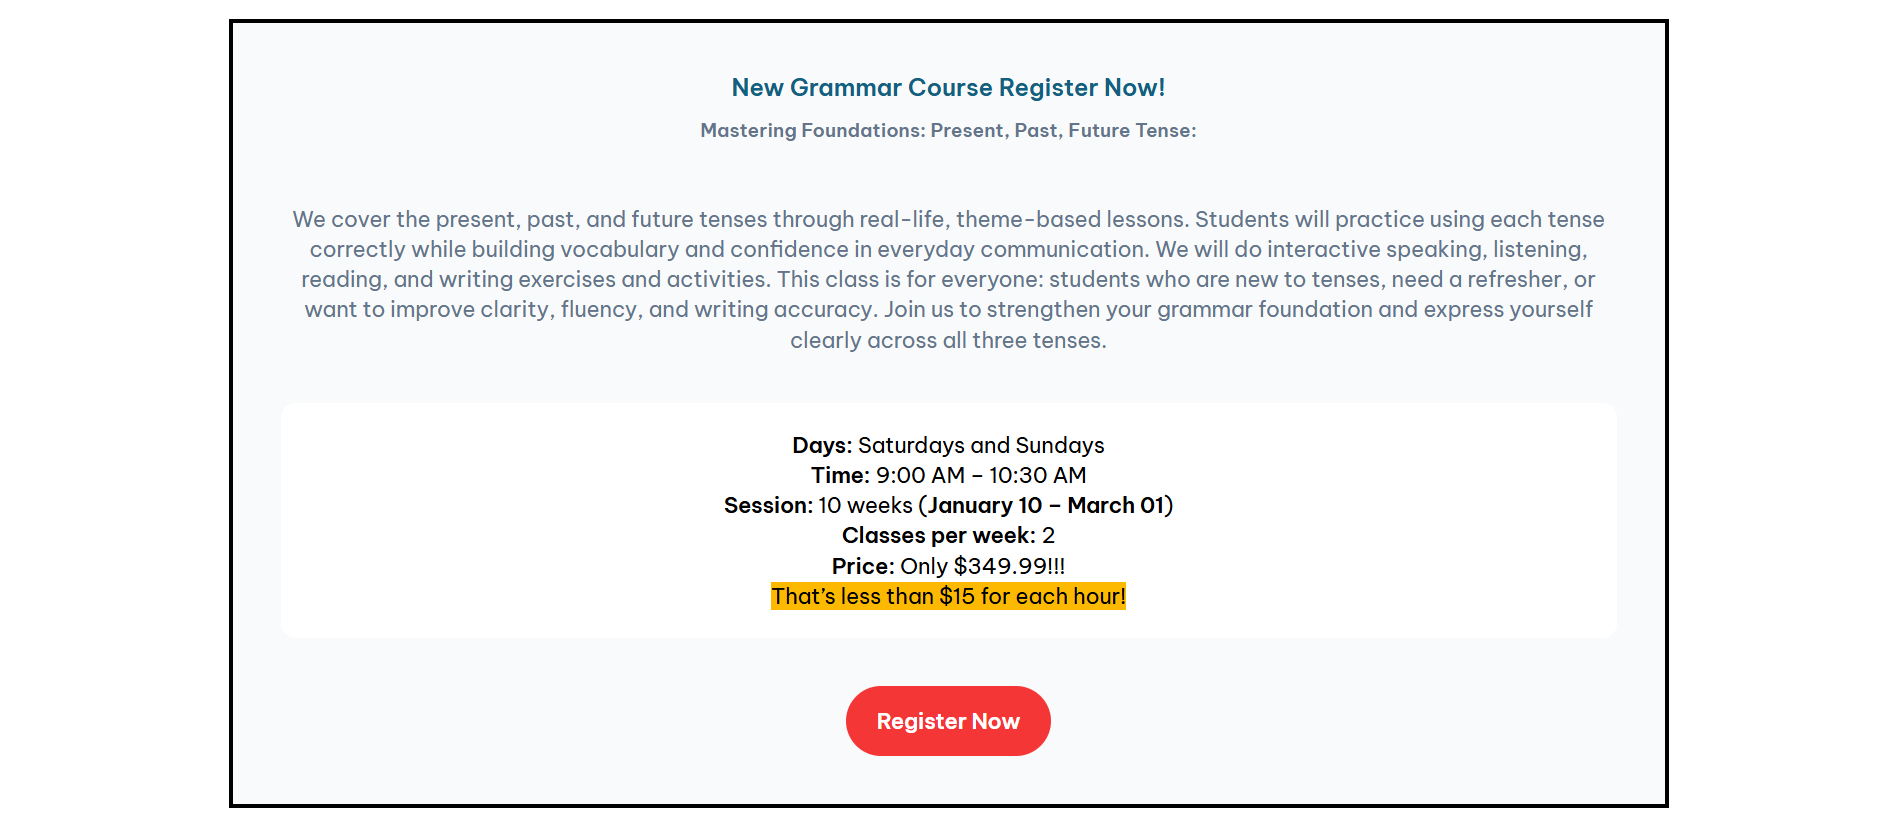The height and width of the screenshot is (822, 1892).
Task: Click the course description paragraph
Action: 948,279
